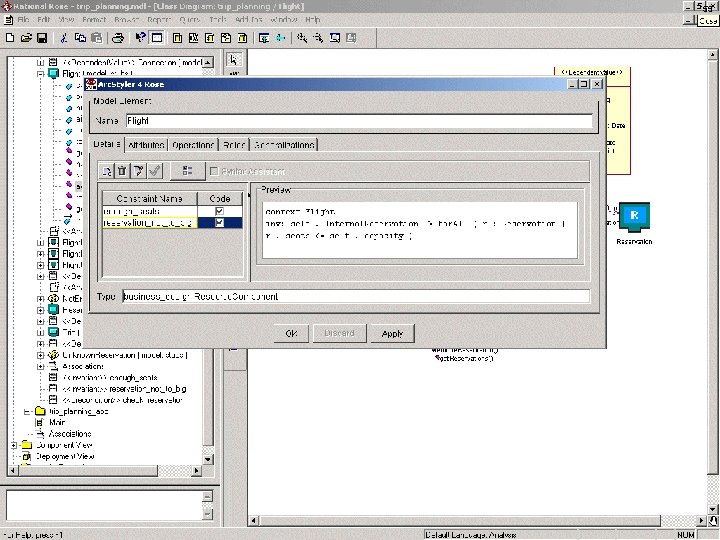The height and width of the screenshot is (540, 720).
Task: Click the Reservation class icon in diagram
Action: tap(634, 218)
